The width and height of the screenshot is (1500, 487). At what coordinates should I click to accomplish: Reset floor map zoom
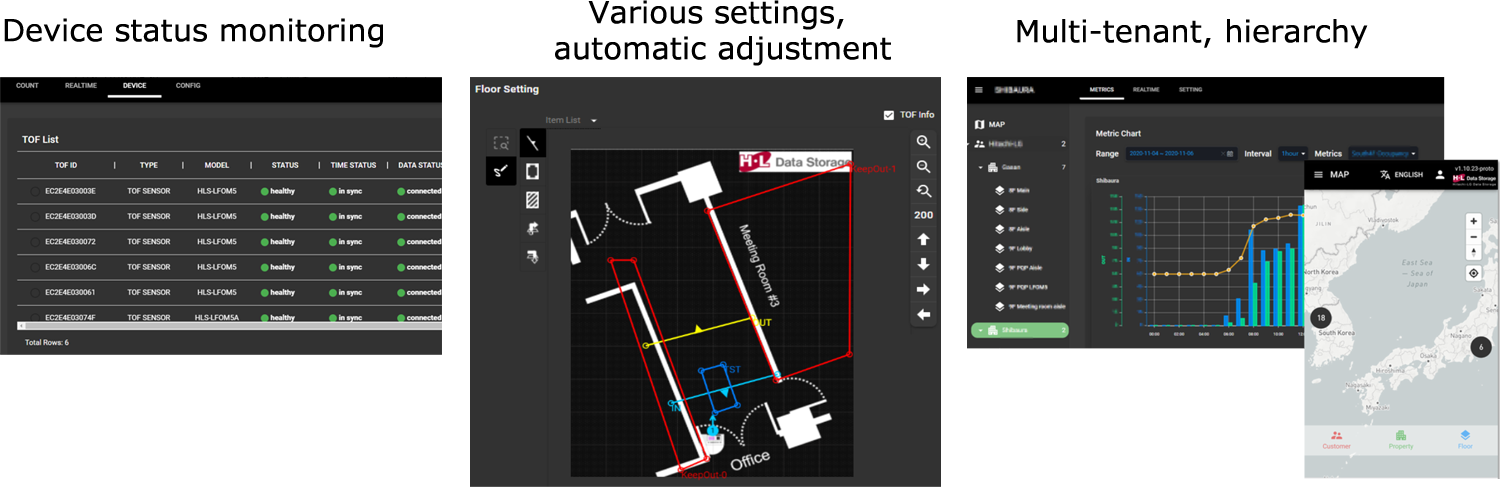point(923,191)
